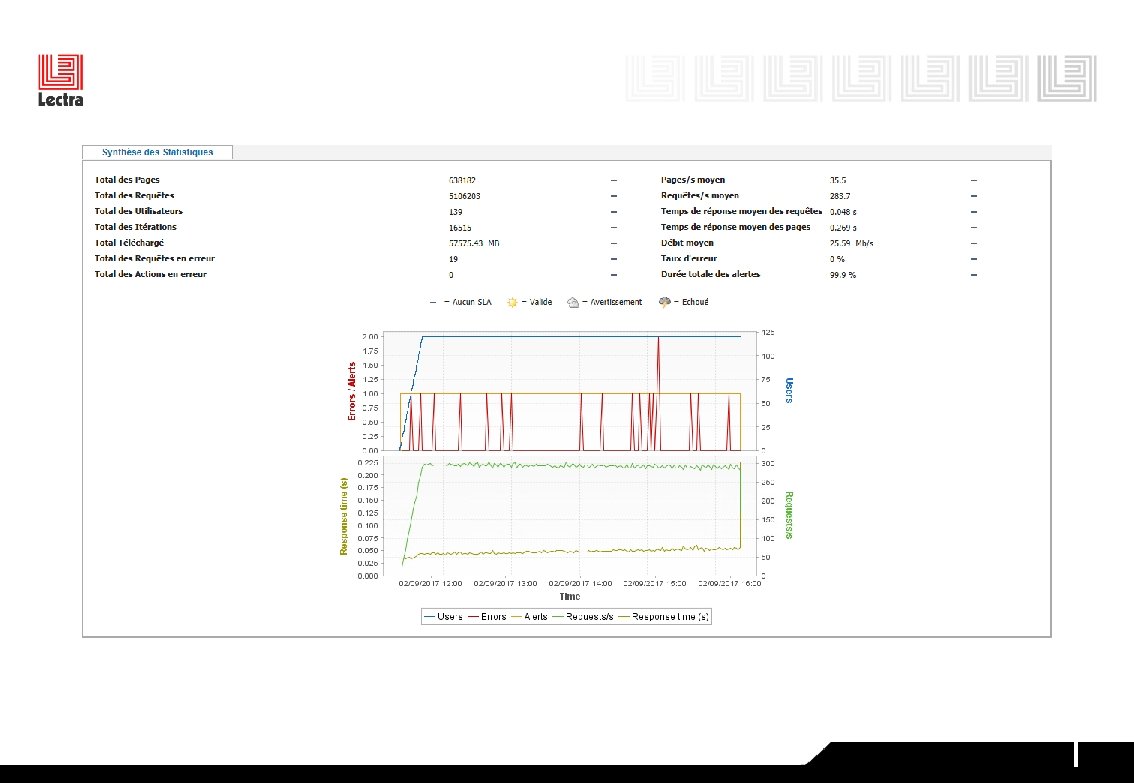Select the Users entry in chart legend
Screen dimensions: 1134x783
pyautogui.click(x=443, y=617)
